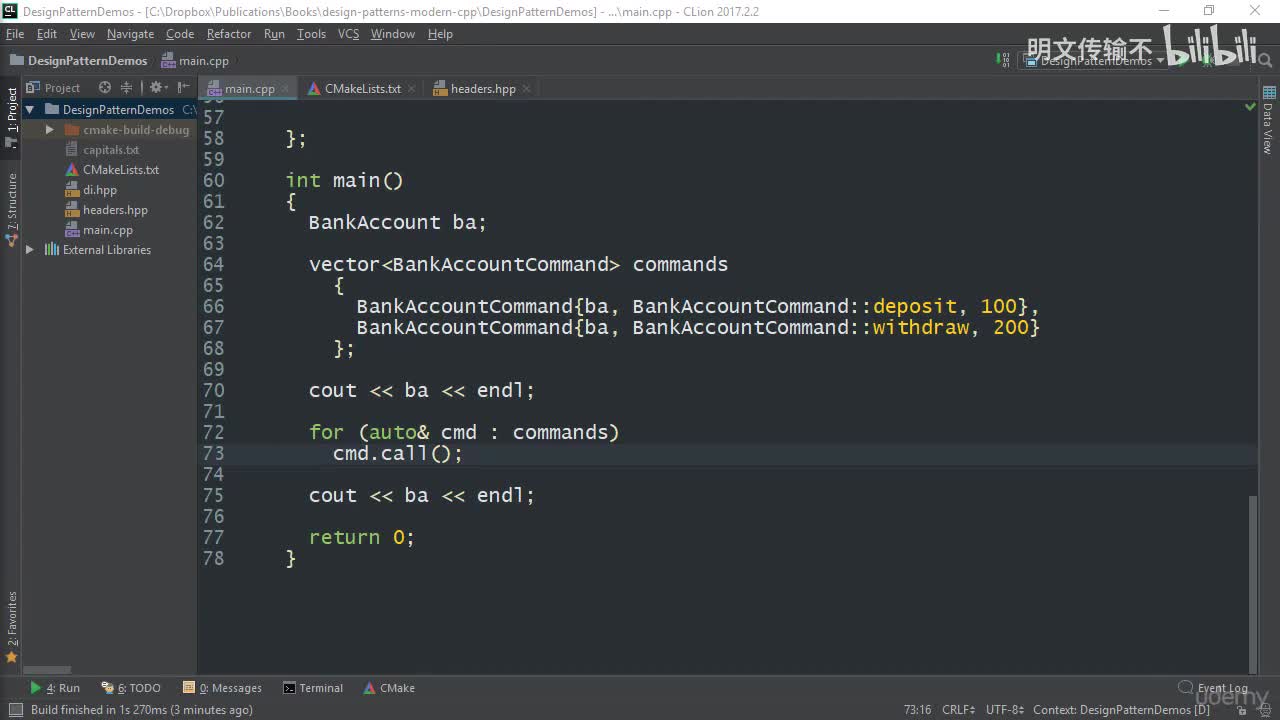Close the main.cpp editor tab

click(x=285, y=88)
